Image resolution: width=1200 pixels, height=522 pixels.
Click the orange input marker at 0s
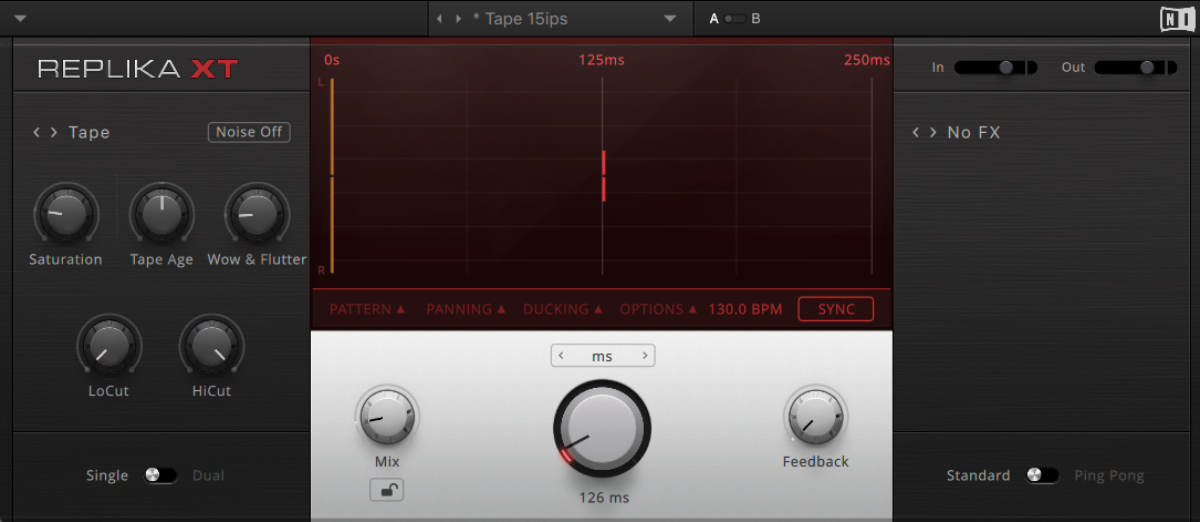(332, 175)
